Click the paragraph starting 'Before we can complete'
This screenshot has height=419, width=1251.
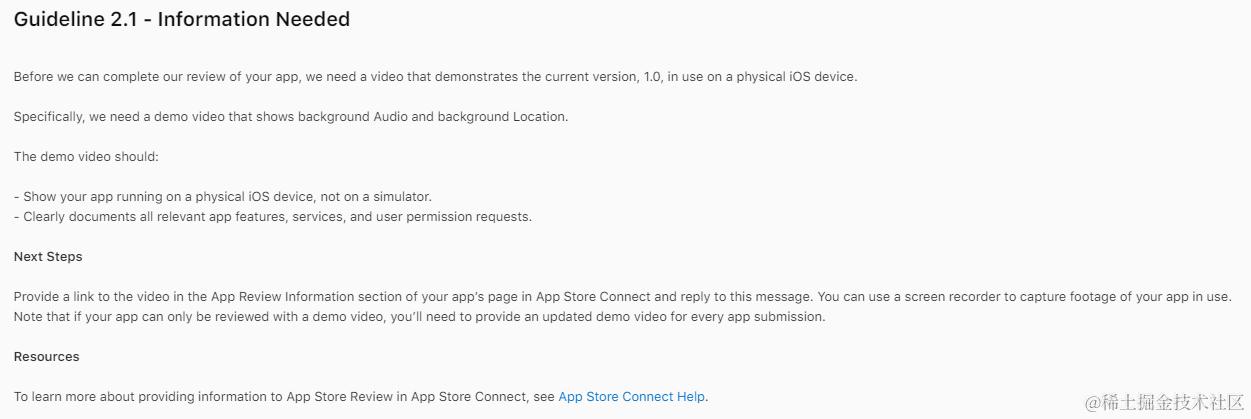click(x=435, y=77)
